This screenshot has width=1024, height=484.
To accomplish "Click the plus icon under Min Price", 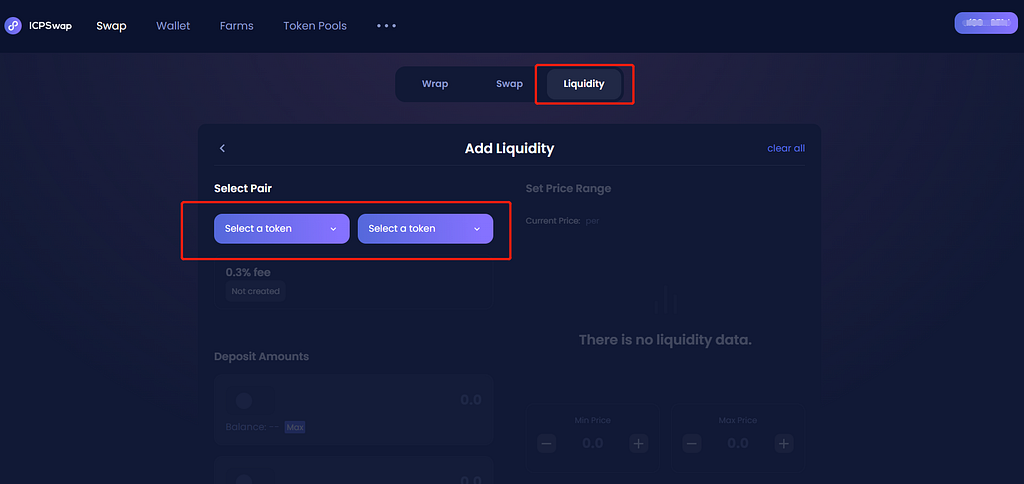I will (x=639, y=444).
